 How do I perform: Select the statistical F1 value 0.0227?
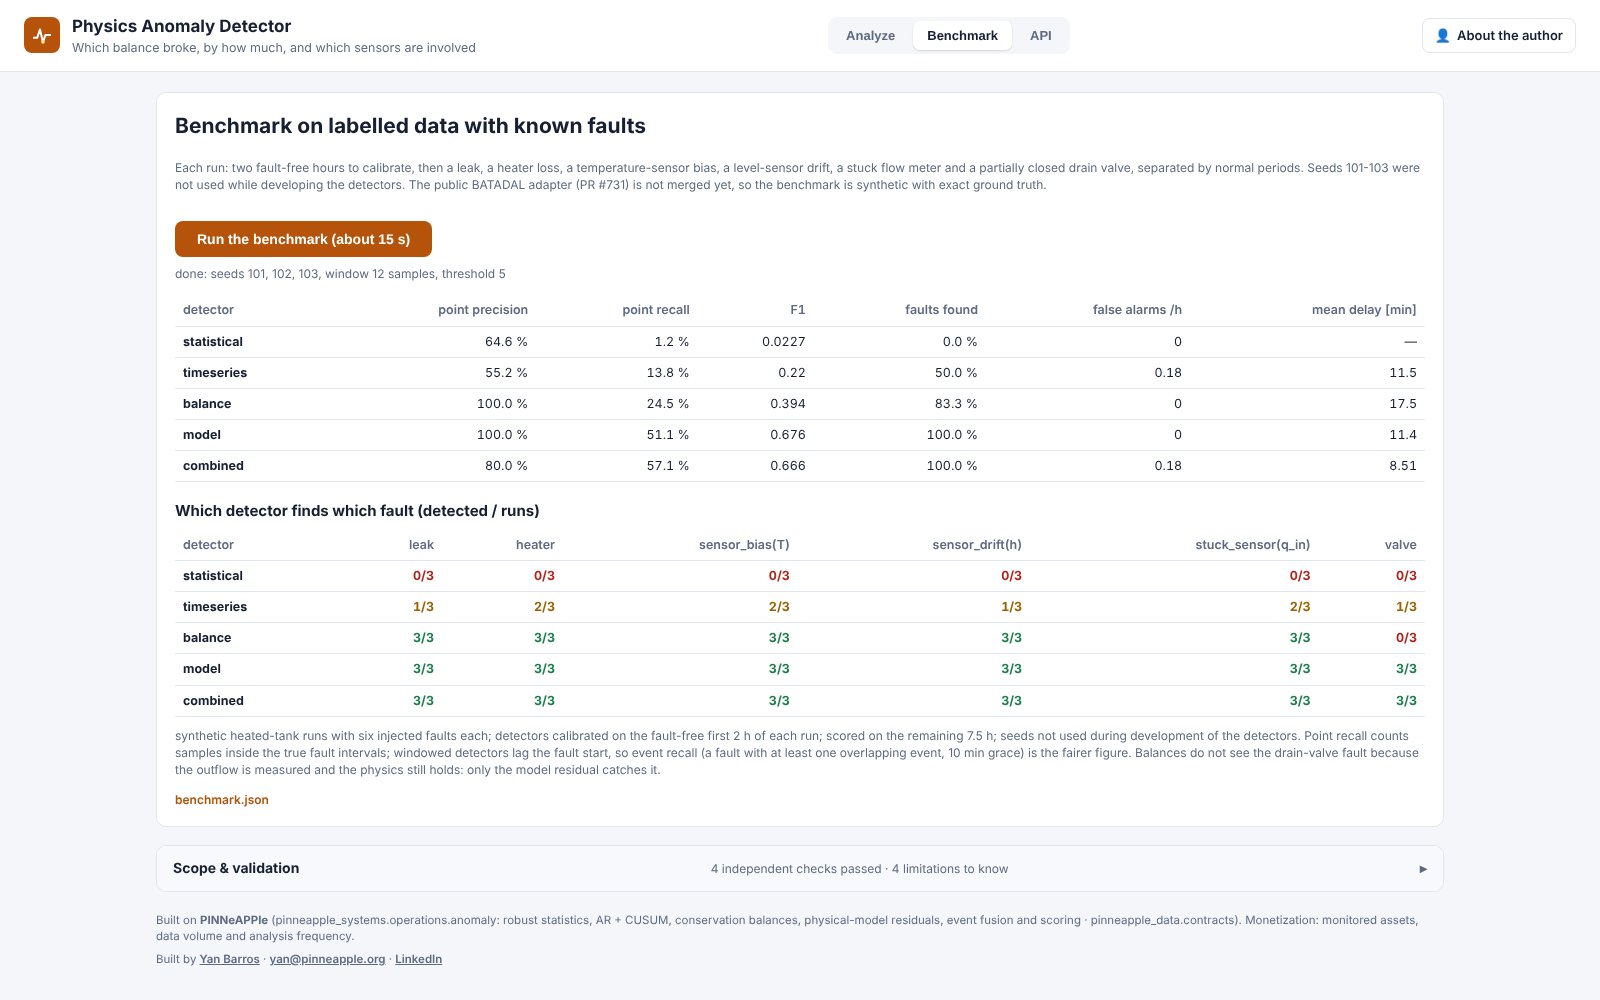pyautogui.click(x=783, y=342)
